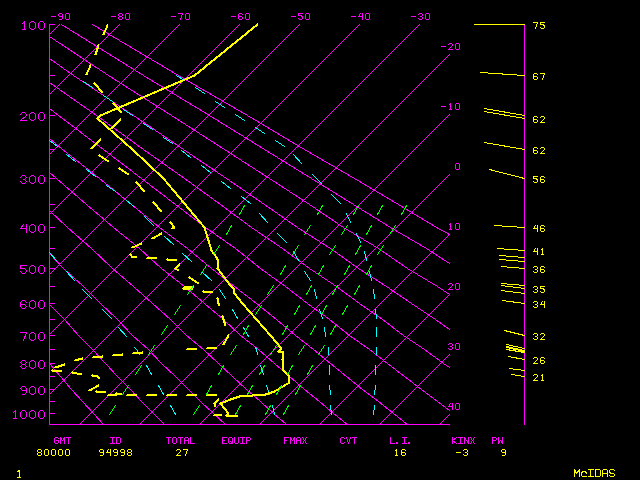This screenshot has height=480, width=640.
Task: Click the KINX header label
Action: coord(462,440)
